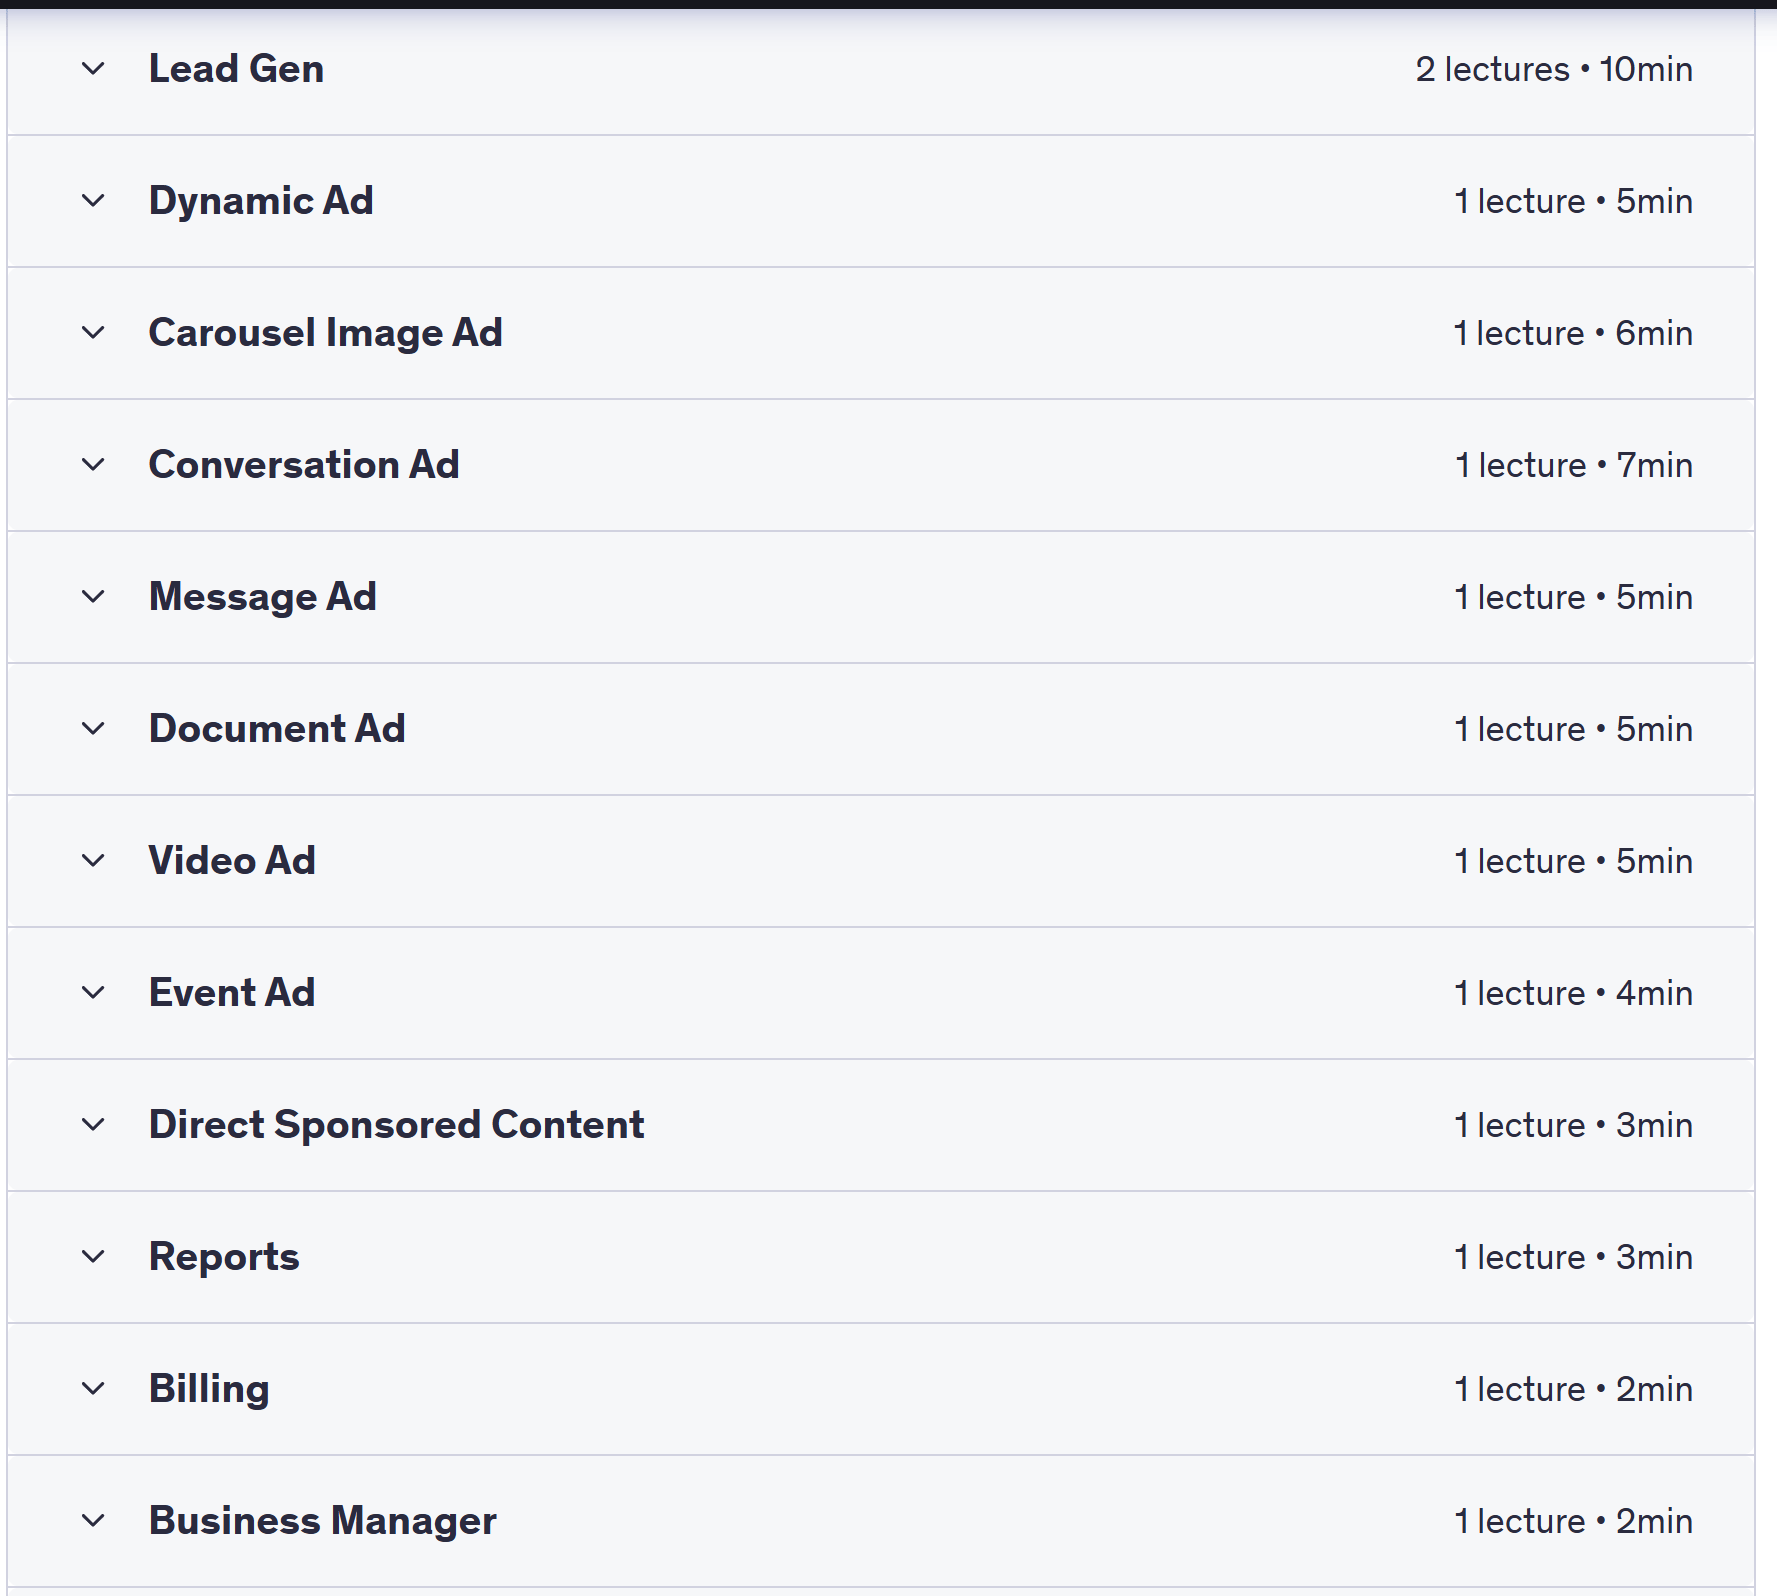
Task: Expand the Billing section chevron
Action: 93,1389
